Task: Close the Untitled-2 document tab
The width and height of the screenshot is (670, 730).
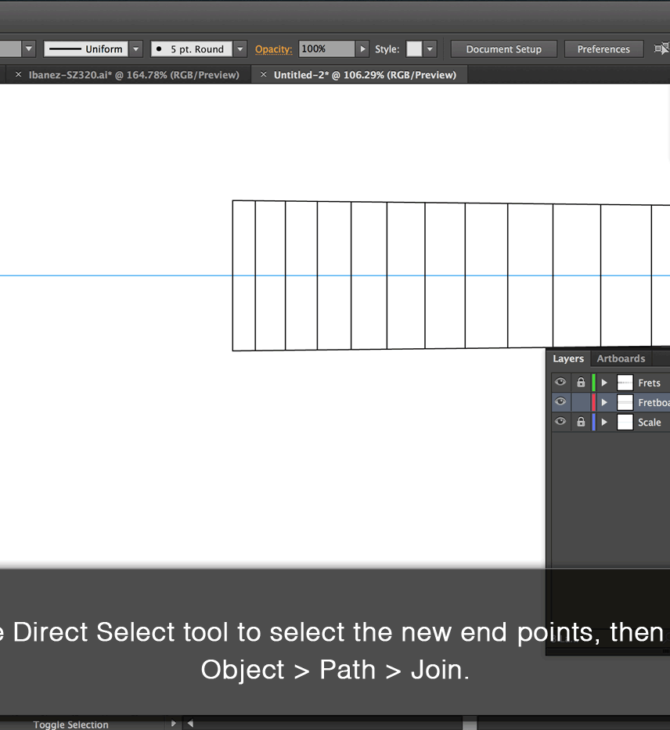Action: point(263,75)
